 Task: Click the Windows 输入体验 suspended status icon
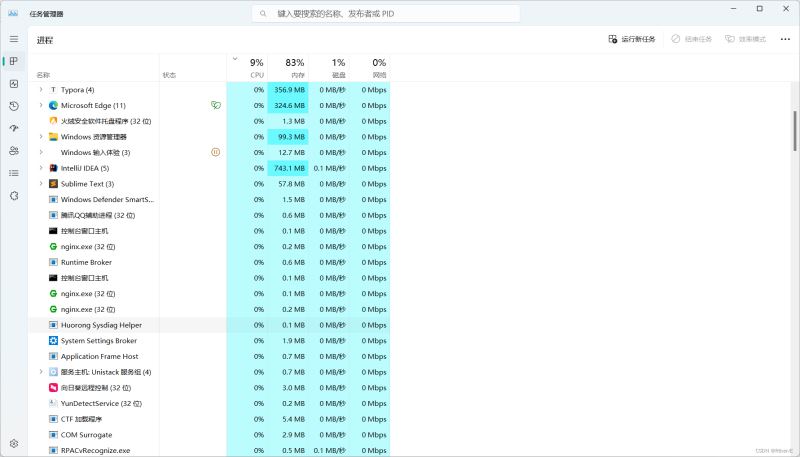click(x=216, y=153)
